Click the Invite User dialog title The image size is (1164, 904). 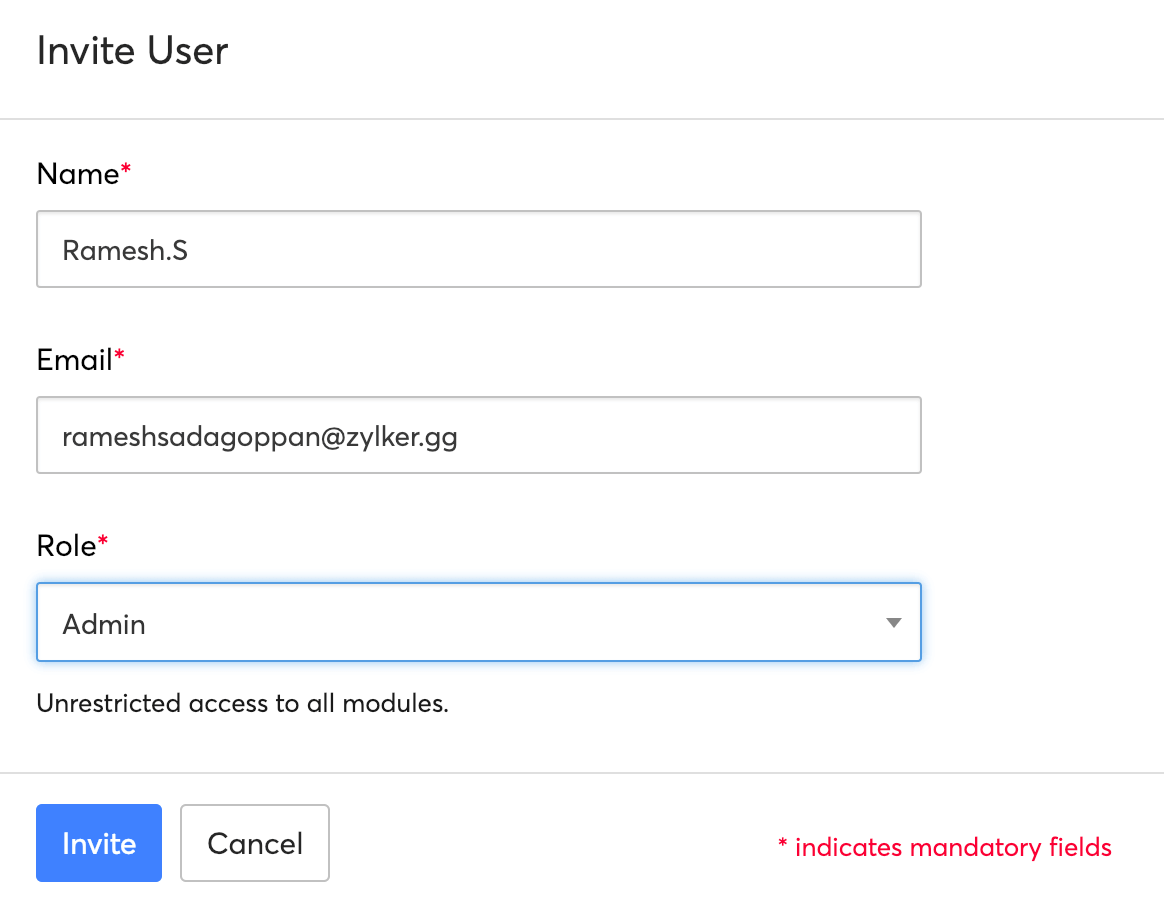(x=132, y=50)
